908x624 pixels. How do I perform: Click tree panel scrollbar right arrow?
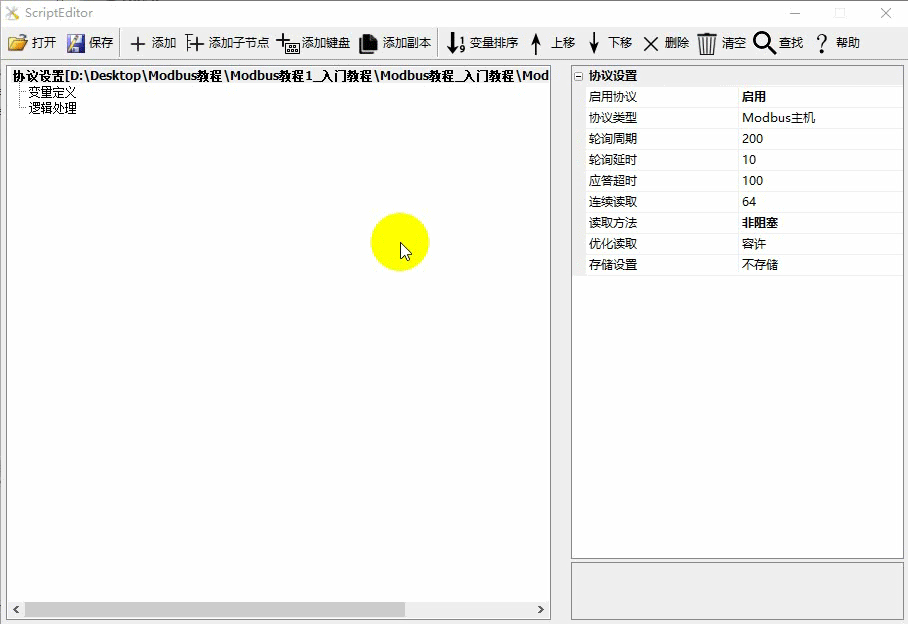[540, 609]
